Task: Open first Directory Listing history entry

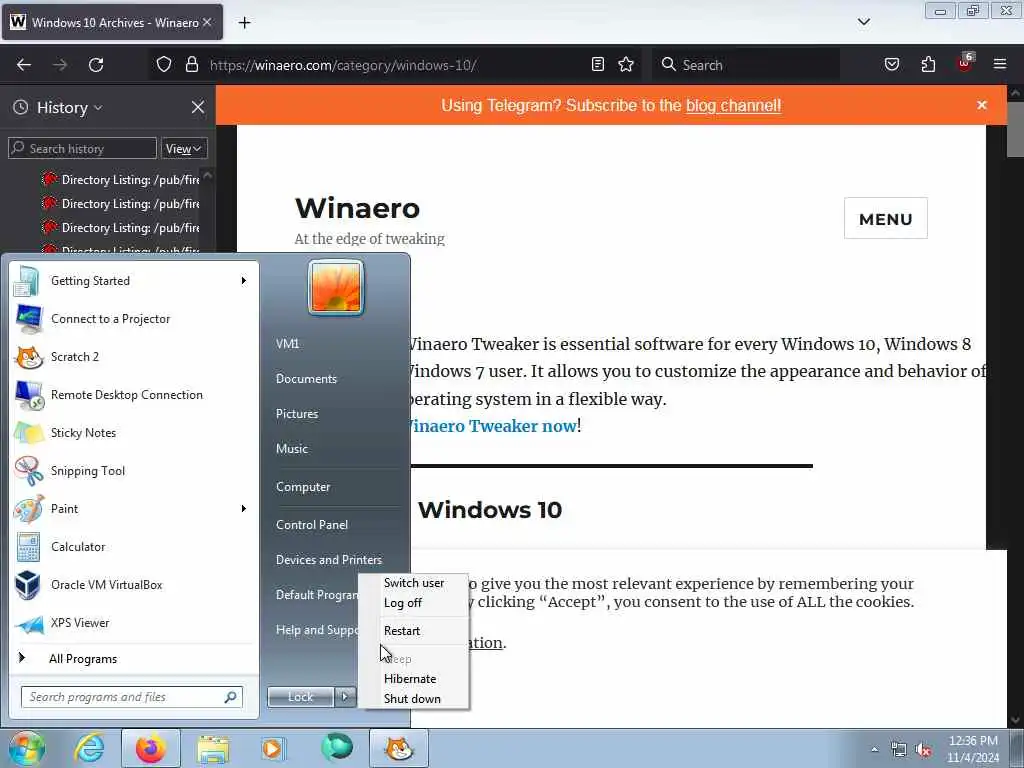Action: point(120,180)
